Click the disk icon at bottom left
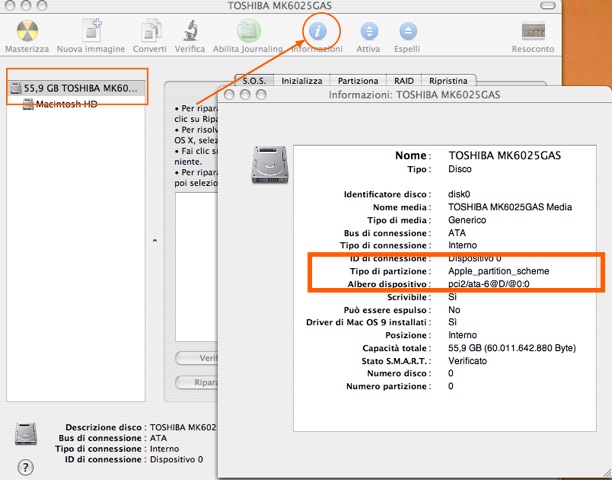Image resolution: width=612 pixels, height=480 pixels. [26, 434]
